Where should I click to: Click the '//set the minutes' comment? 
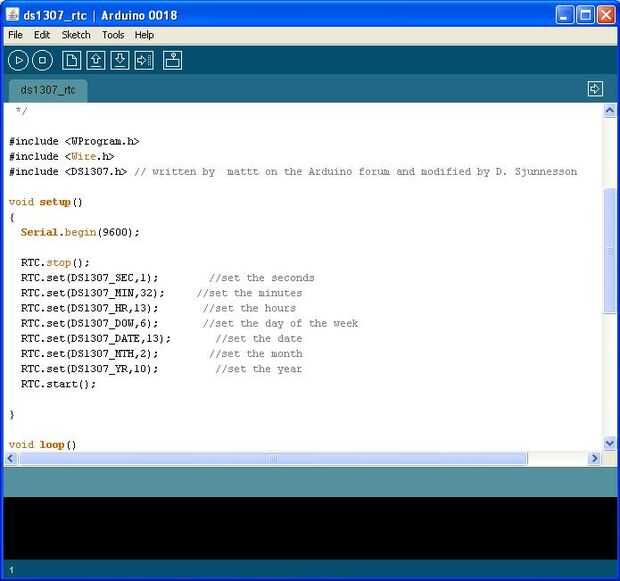point(250,293)
